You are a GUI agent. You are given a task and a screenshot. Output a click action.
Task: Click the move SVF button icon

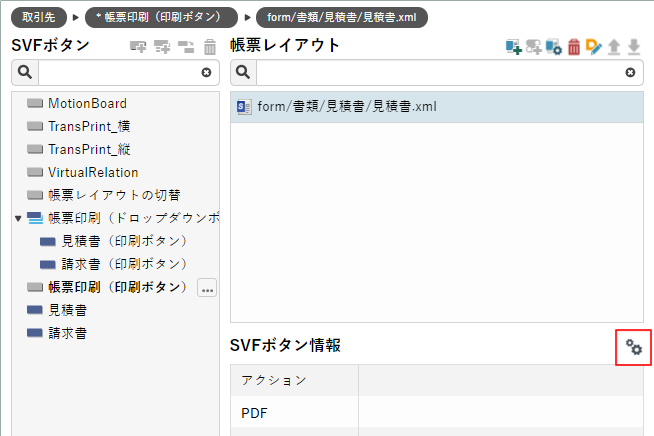point(186,47)
